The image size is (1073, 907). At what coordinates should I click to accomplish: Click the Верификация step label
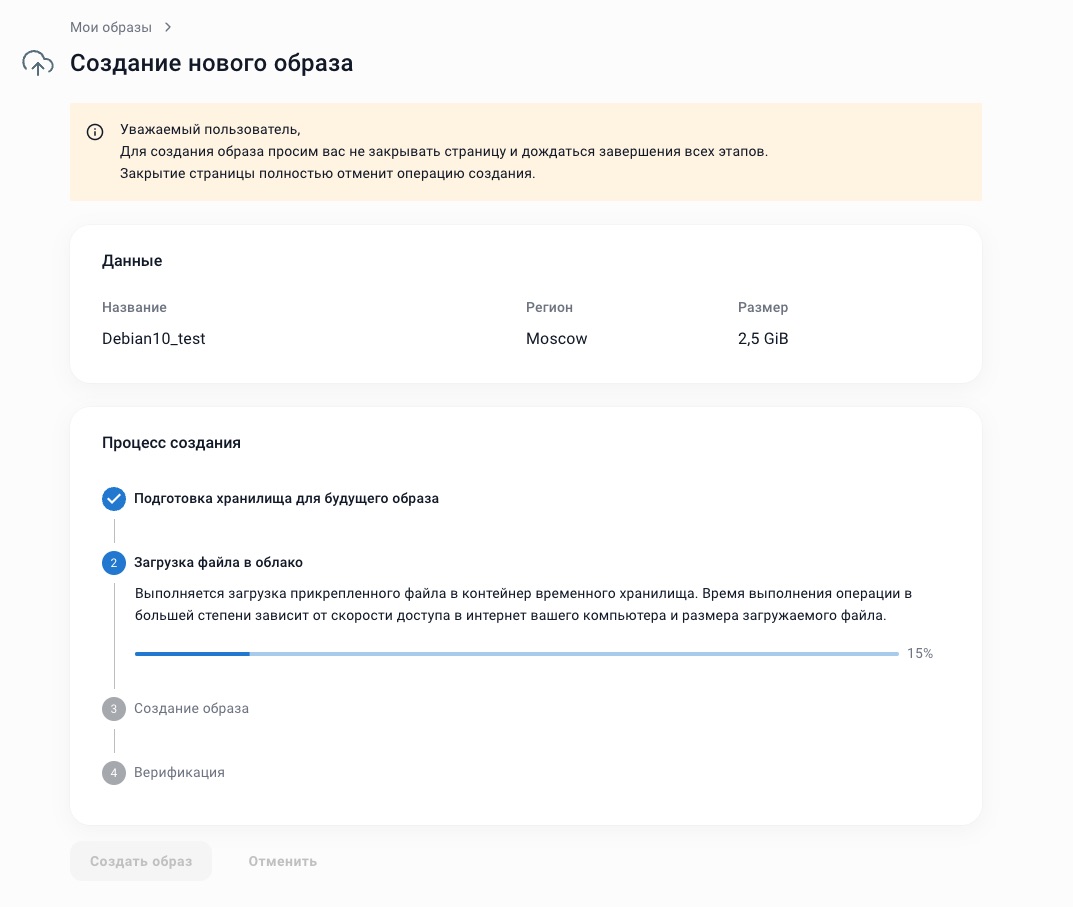point(179,773)
